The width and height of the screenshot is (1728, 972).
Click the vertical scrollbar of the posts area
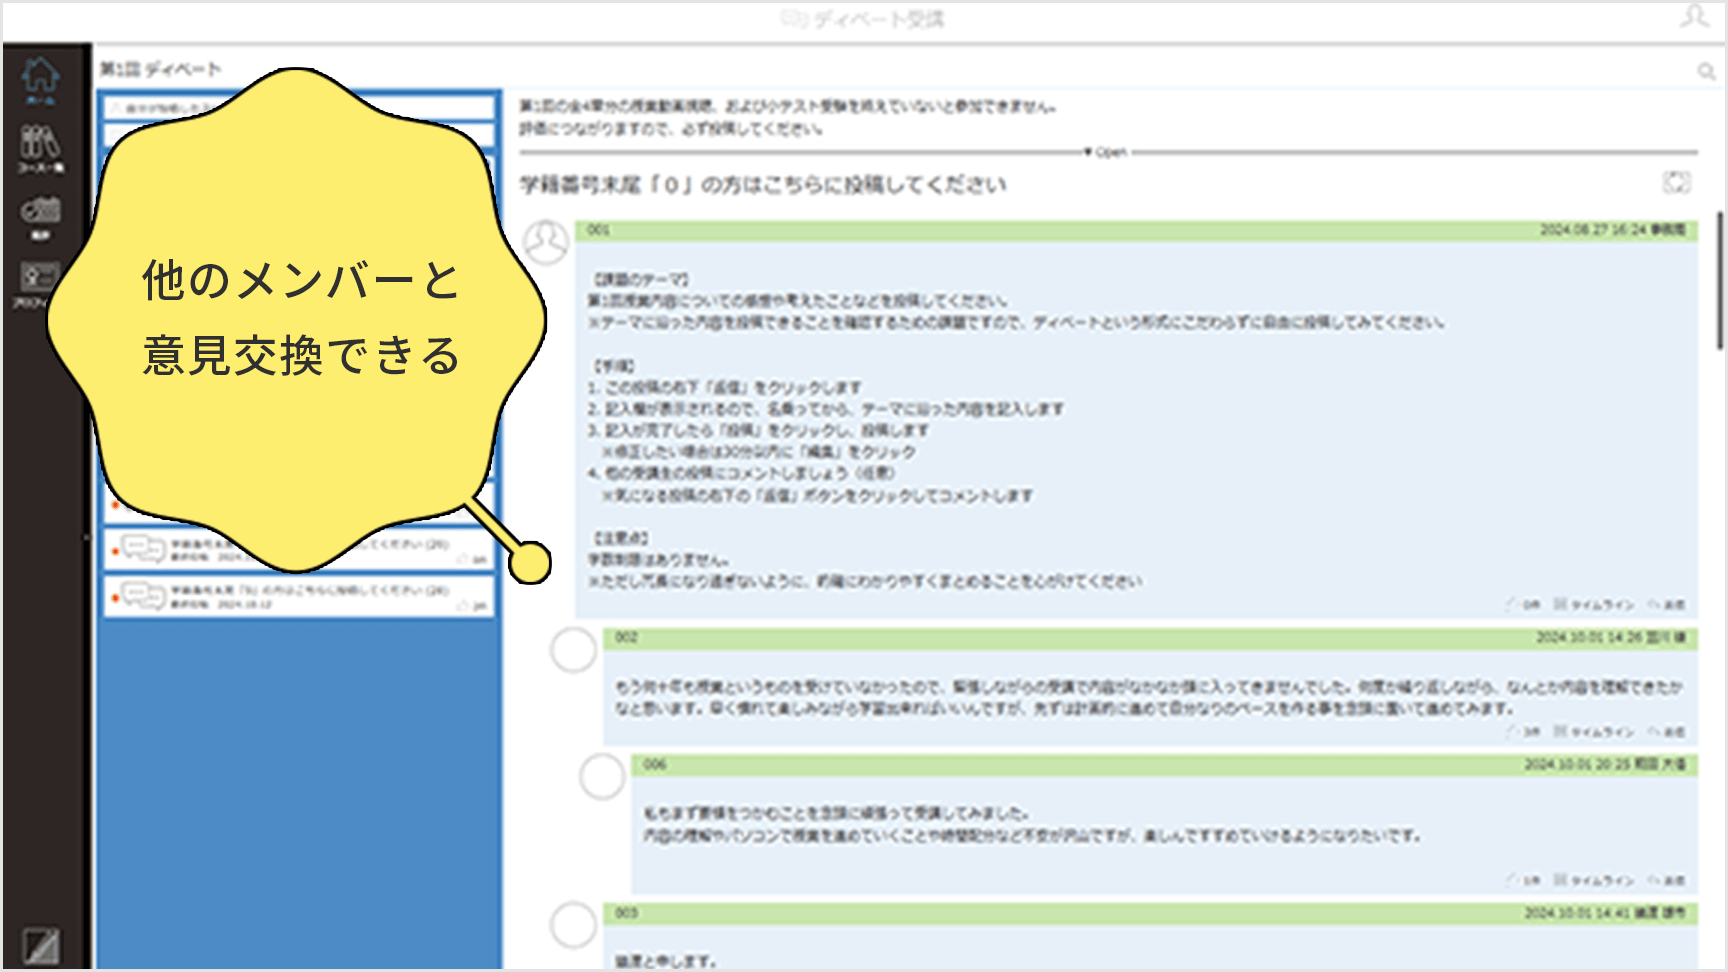click(1720, 280)
